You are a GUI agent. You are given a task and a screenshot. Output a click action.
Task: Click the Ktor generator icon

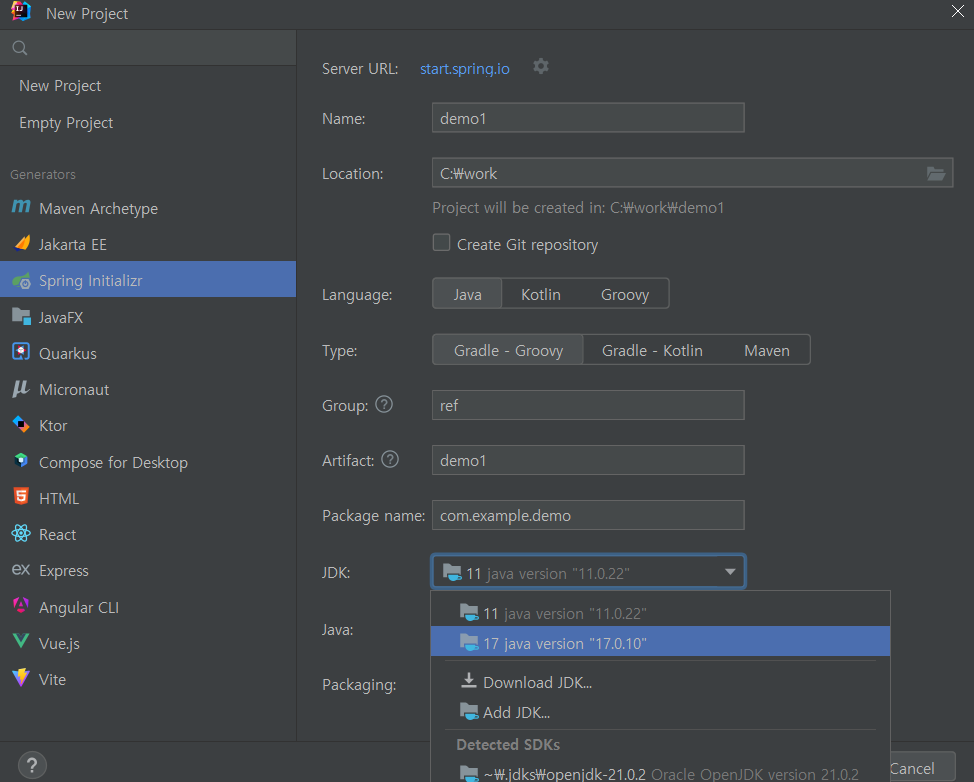(21, 425)
